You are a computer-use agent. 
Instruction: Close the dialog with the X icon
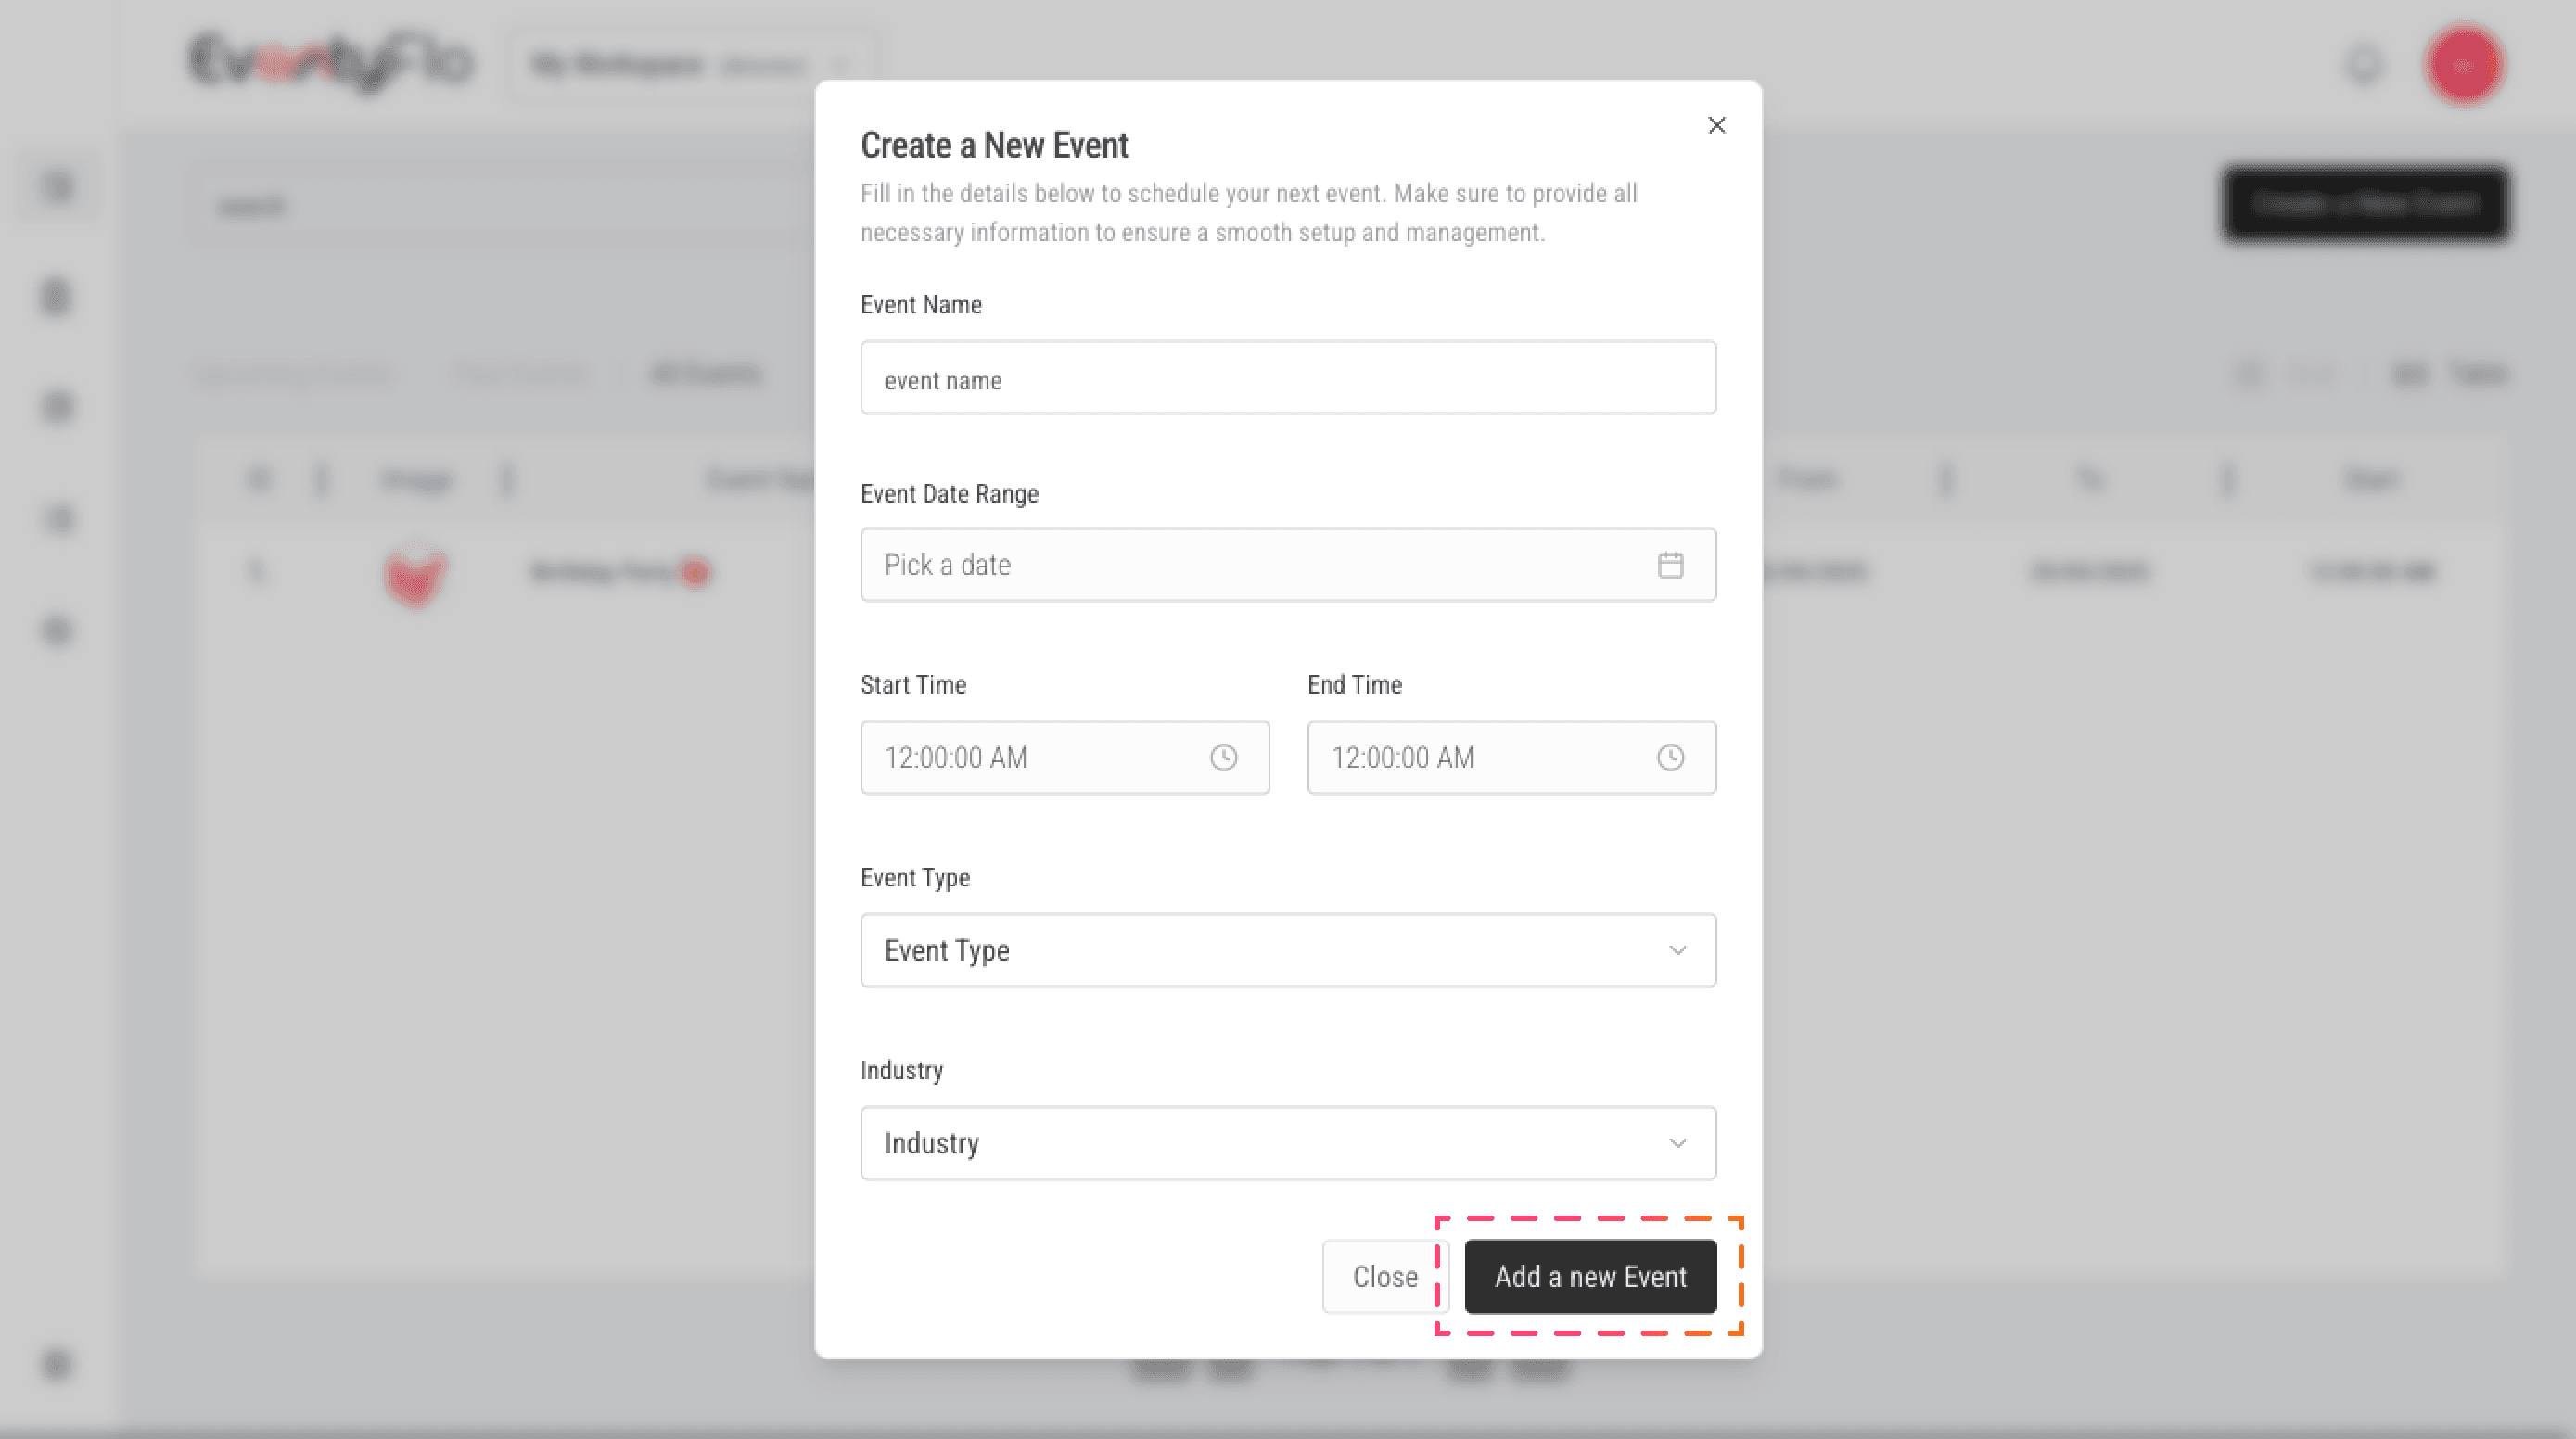[x=1716, y=125]
